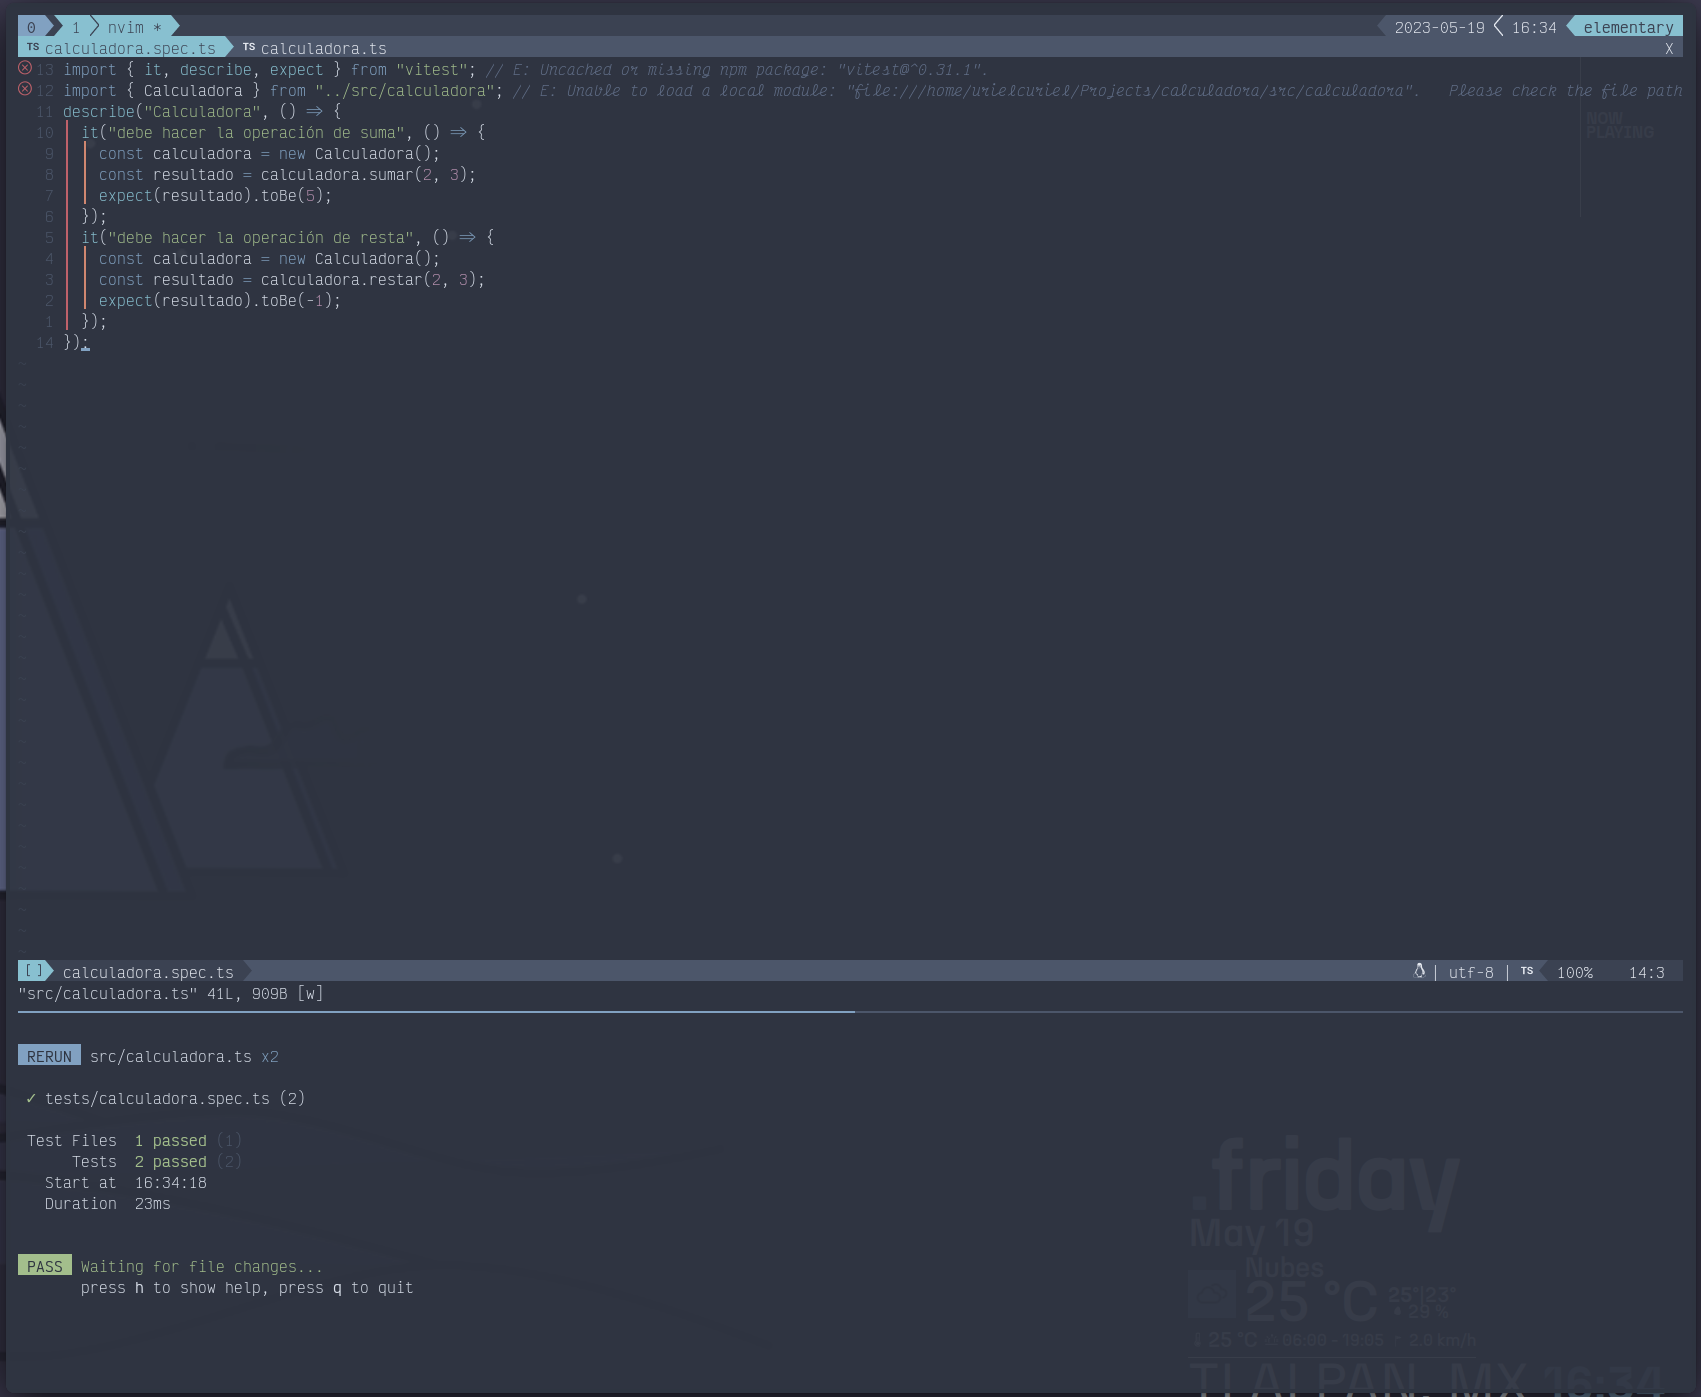Select tmux window 1 nvim
Viewport: 1701px width, 1397px height.
coord(126,27)
